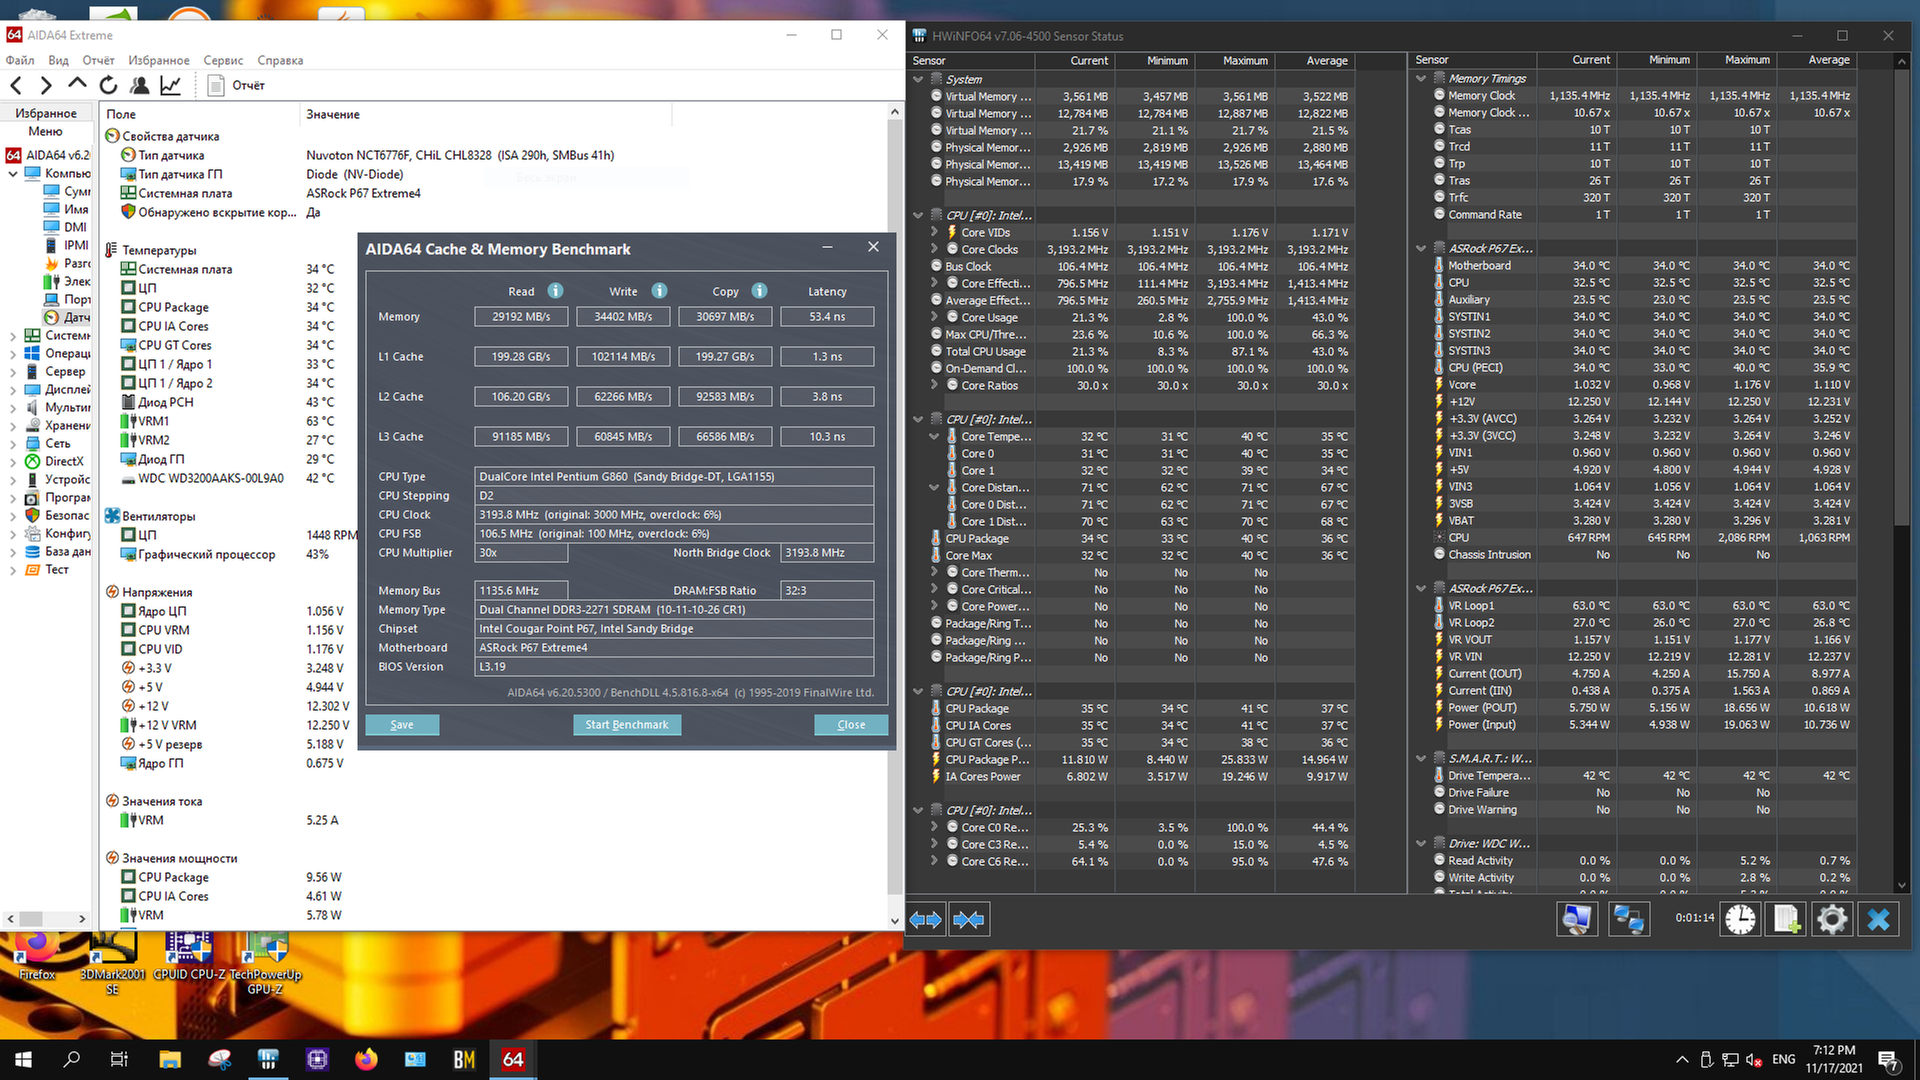Open HWiNFO remote monitor icon

click(1577, 919)
